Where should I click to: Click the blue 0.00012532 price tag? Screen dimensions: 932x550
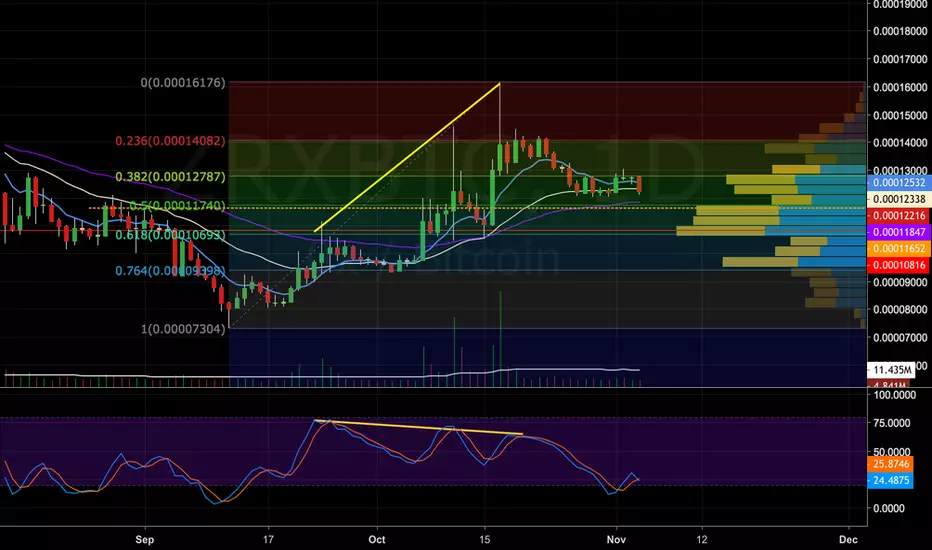(x=899, y=183)
